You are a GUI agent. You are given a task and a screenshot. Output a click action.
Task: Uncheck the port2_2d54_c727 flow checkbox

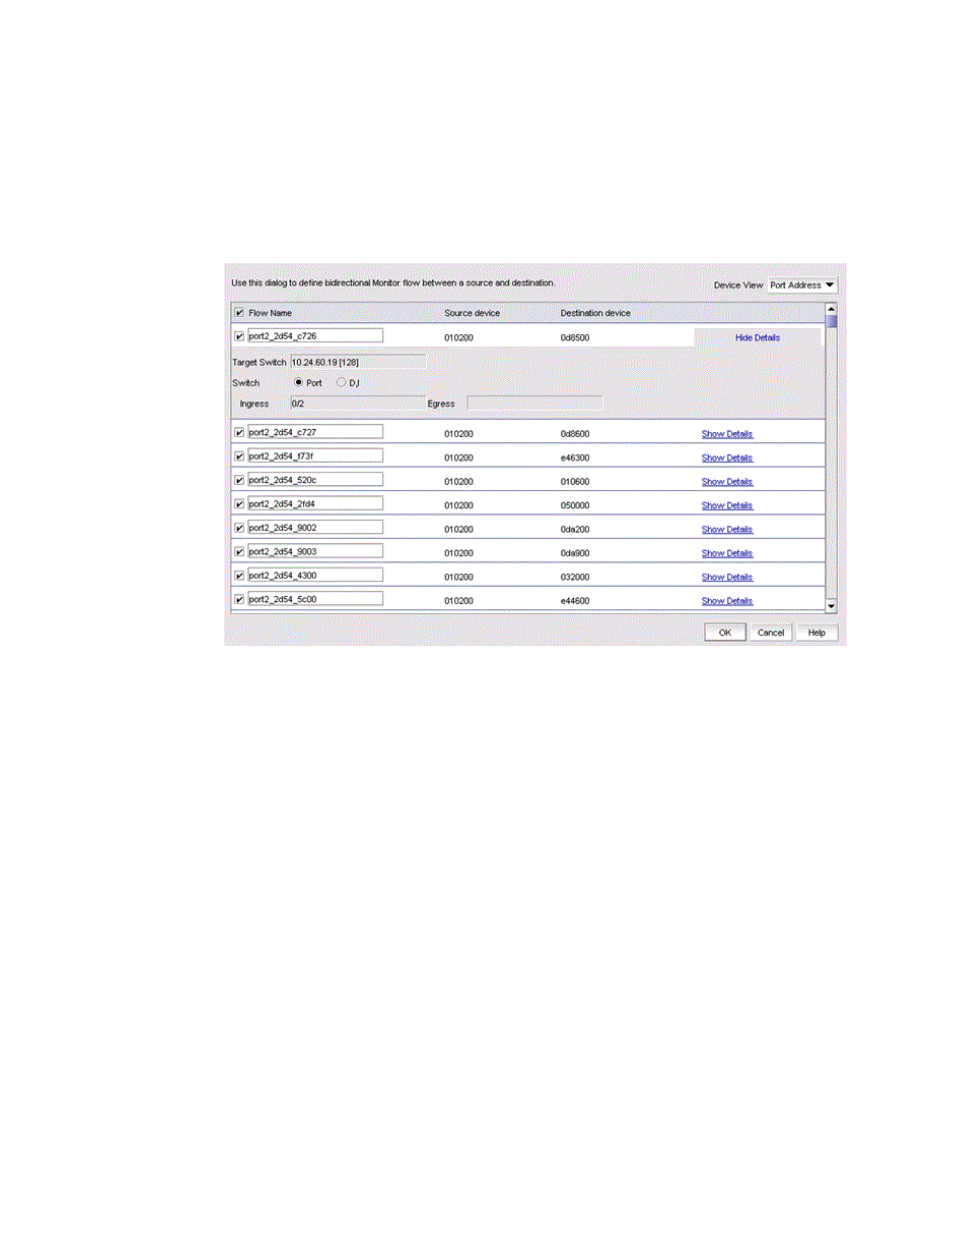(239, 433)
